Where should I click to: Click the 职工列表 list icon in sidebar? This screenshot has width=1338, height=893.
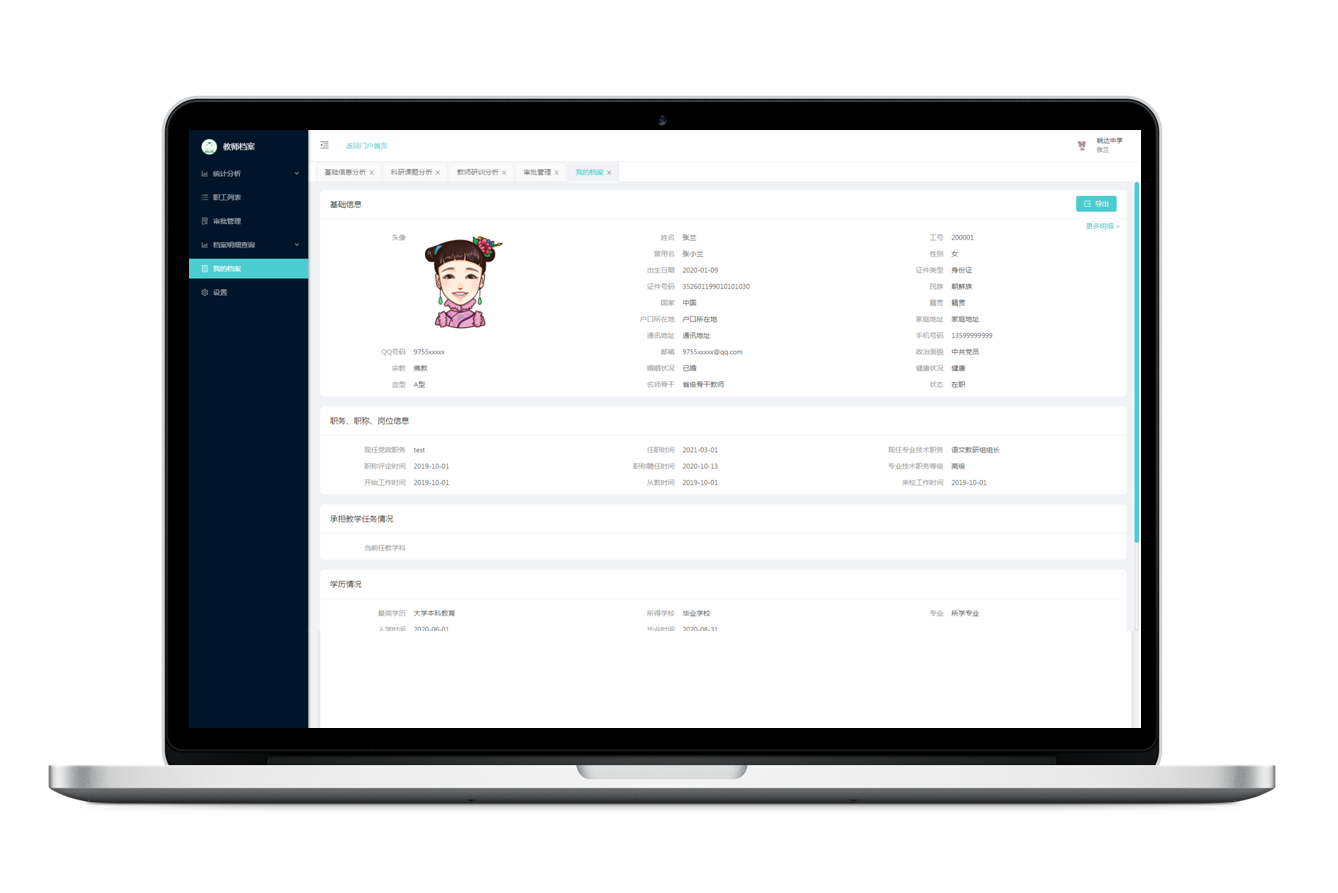tap(205, 197)
